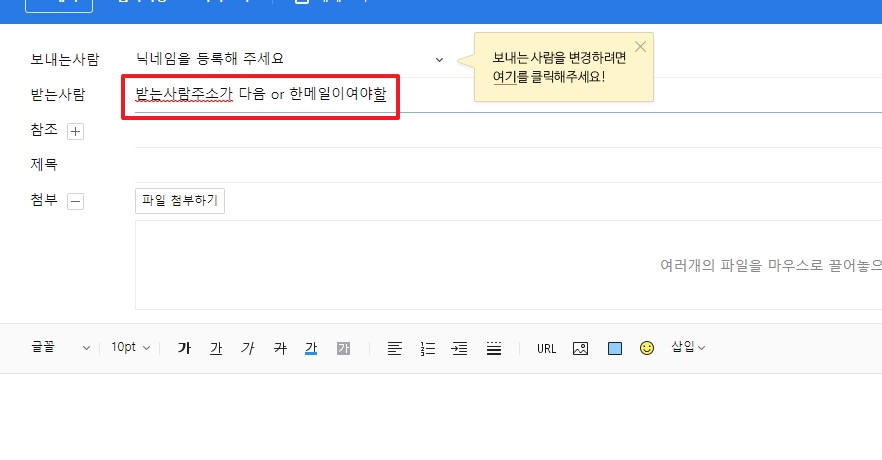
Task: Apply bold formatting with the 가 button
Action: (184, 349)
